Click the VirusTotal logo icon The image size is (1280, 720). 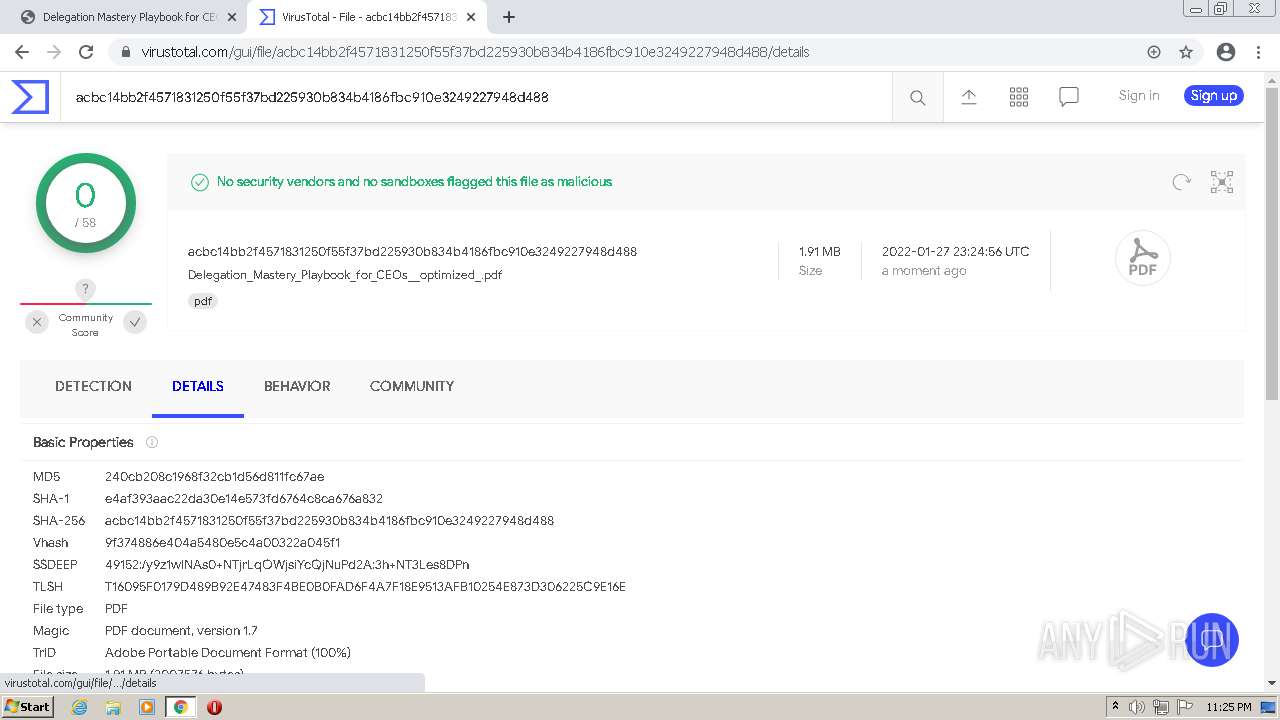(30, 97)
